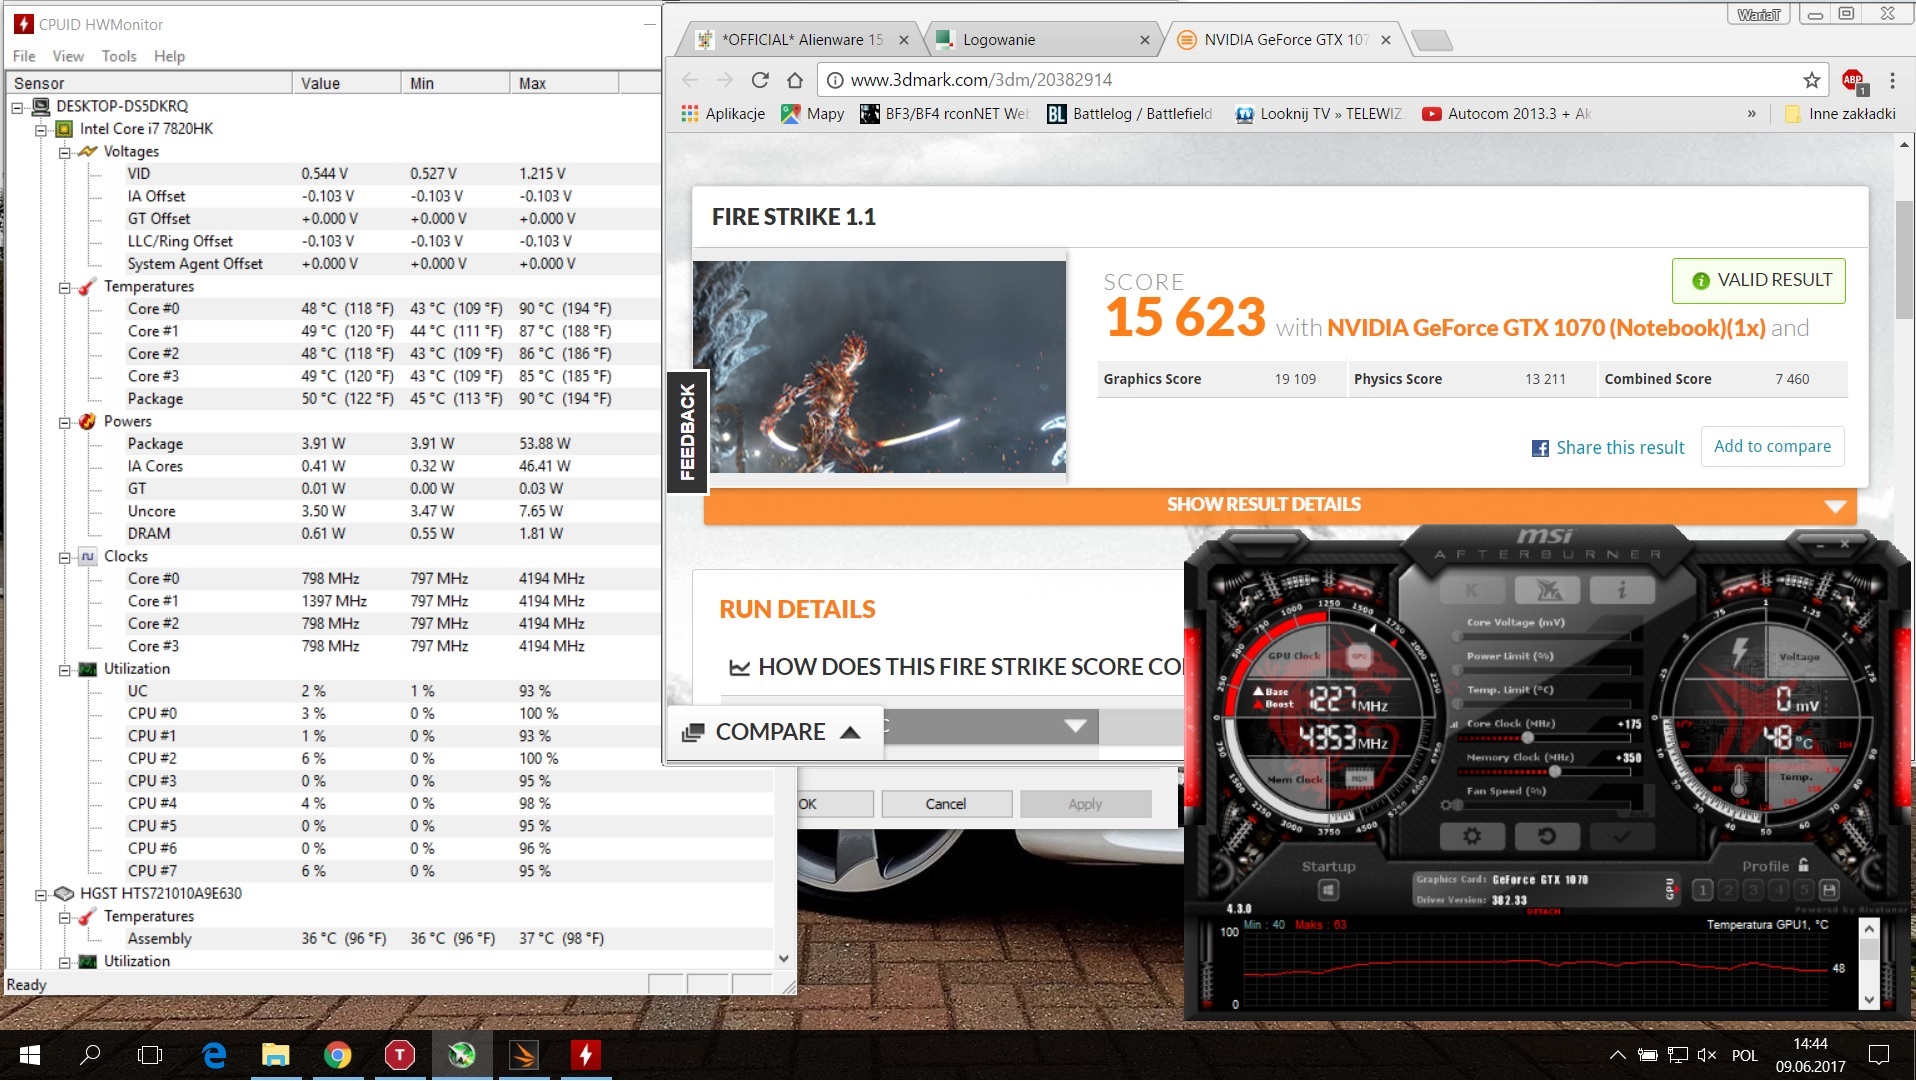Click Adblock Plus extension icon
Image resolution: width=1916 pixels, height=1081 pixels.
point(1853,80)
